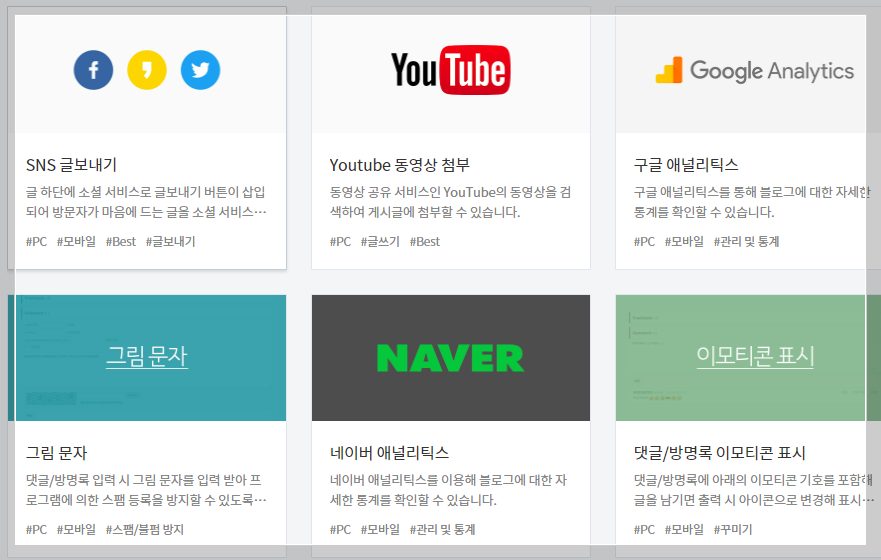
Task: Click the #스팸/불펌 방지 tag
Action: tap(145, 529)
